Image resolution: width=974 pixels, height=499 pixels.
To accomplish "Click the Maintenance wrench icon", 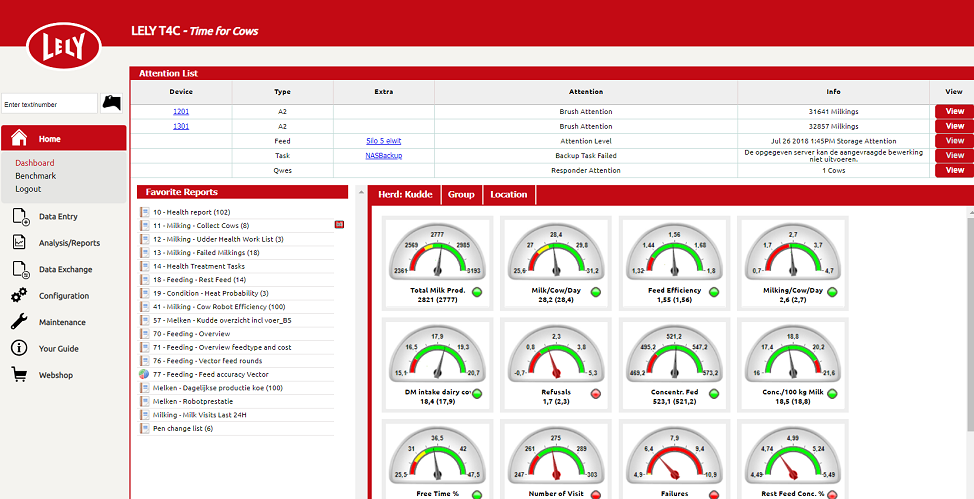I will pyautogui.click(x=19, y=322).
